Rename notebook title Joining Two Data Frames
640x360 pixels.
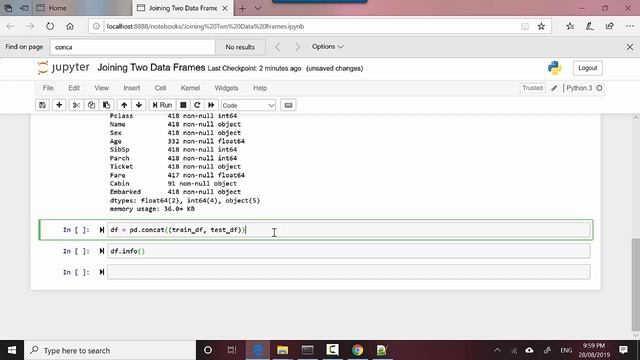[x=151, y=68]
